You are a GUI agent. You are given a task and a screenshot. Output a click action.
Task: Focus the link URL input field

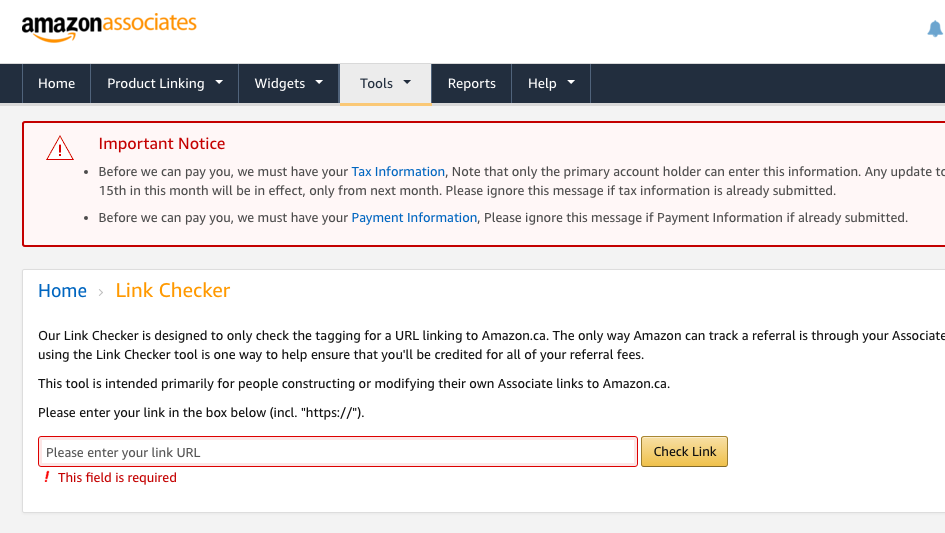point(338,452)
